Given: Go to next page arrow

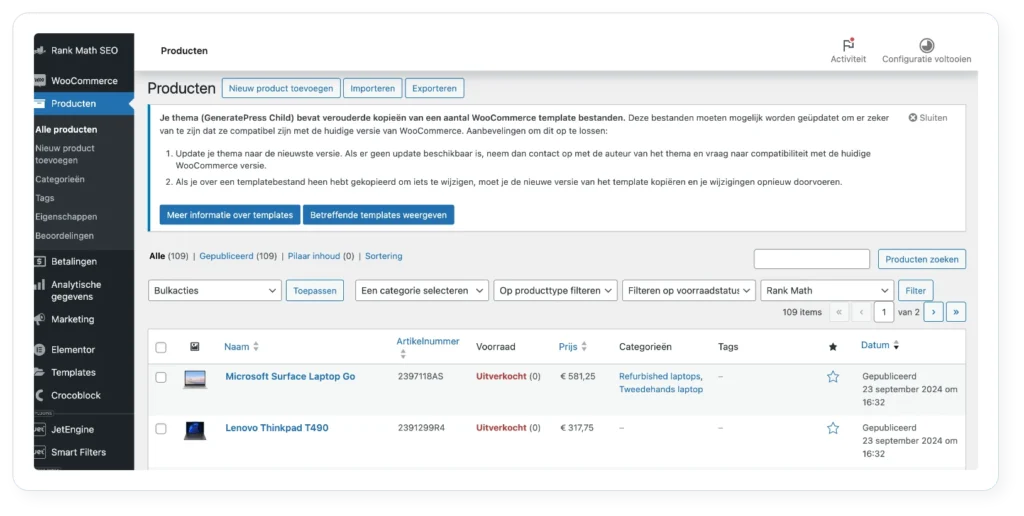Looking at the screenshot, I should pos(933,312).
